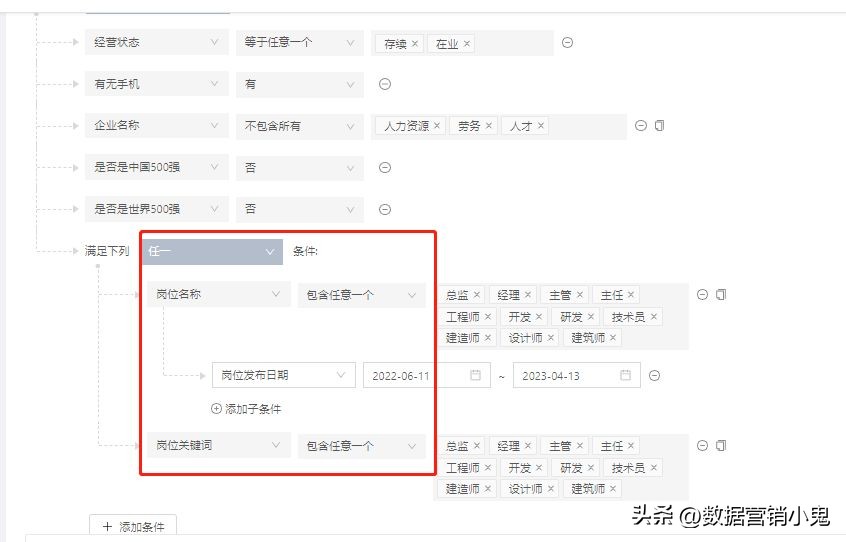Open the 有 value dropdown
The width and height of the screenshot is (846, 542).
click(299, 84)
